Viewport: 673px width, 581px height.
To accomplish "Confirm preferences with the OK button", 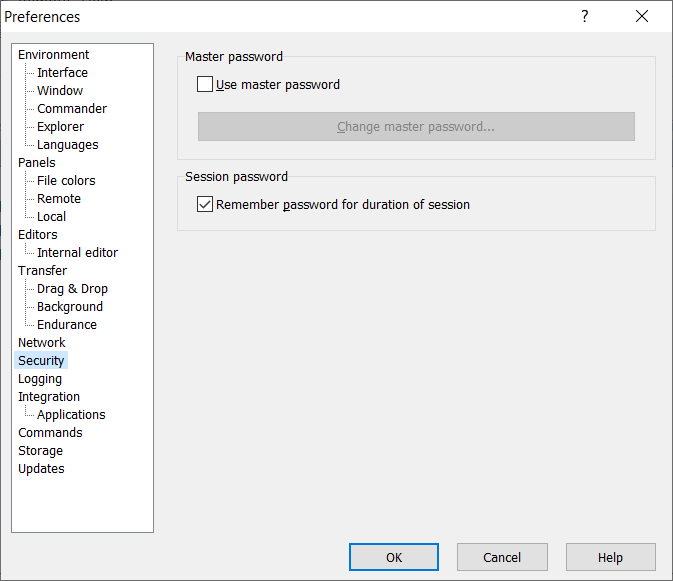I will click(393, 557).
